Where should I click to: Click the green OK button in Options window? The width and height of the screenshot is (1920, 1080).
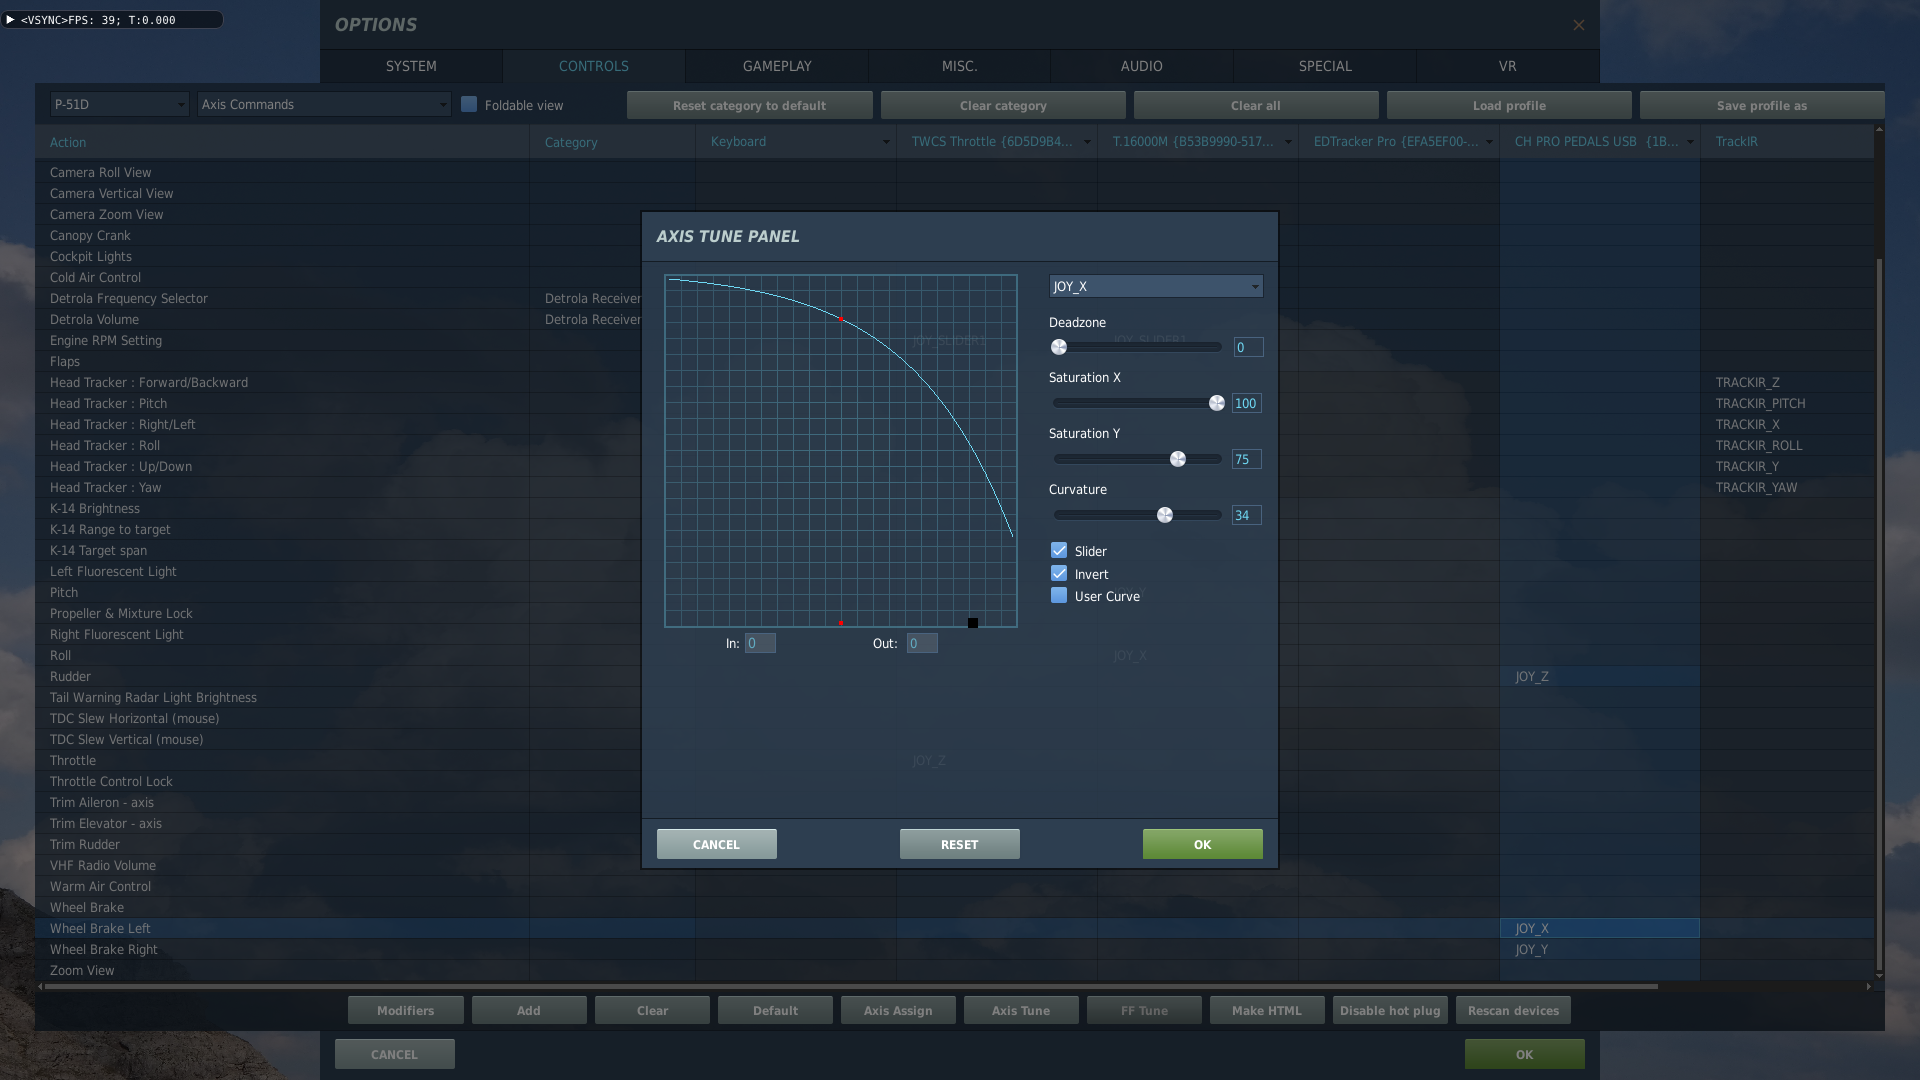1525,1054
